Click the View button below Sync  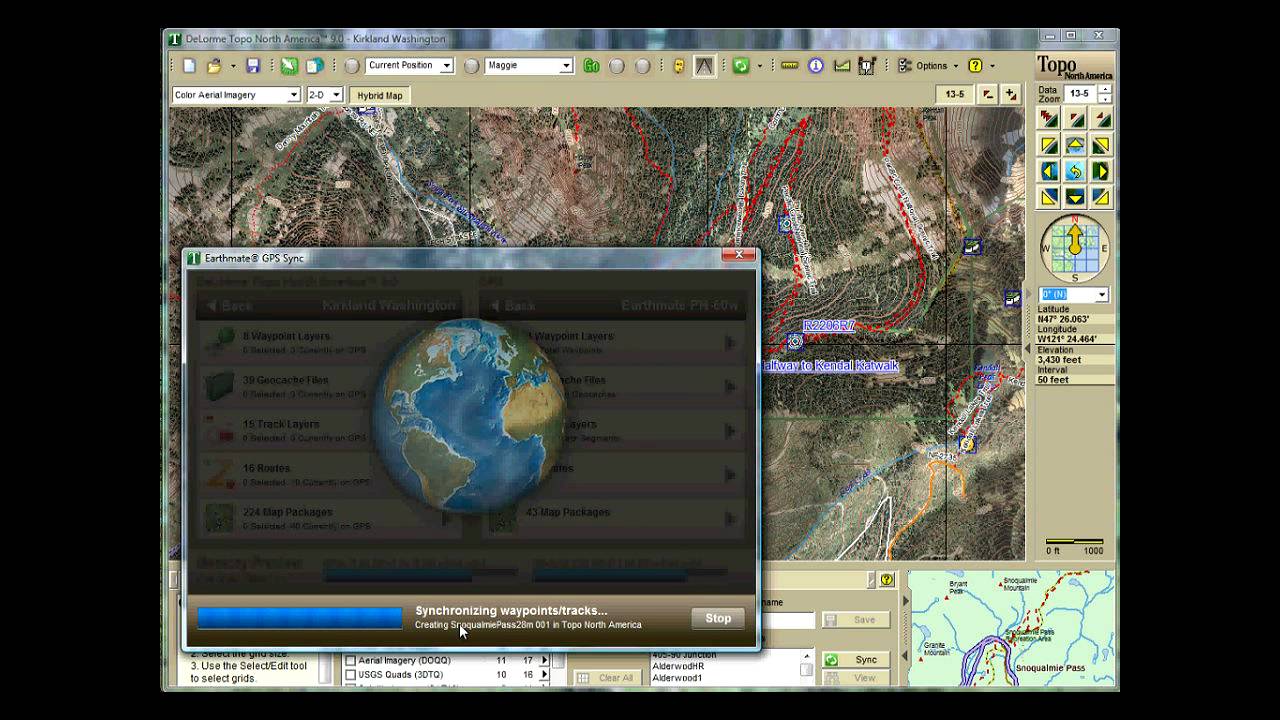pyautogui.click(x=858, y=678)
